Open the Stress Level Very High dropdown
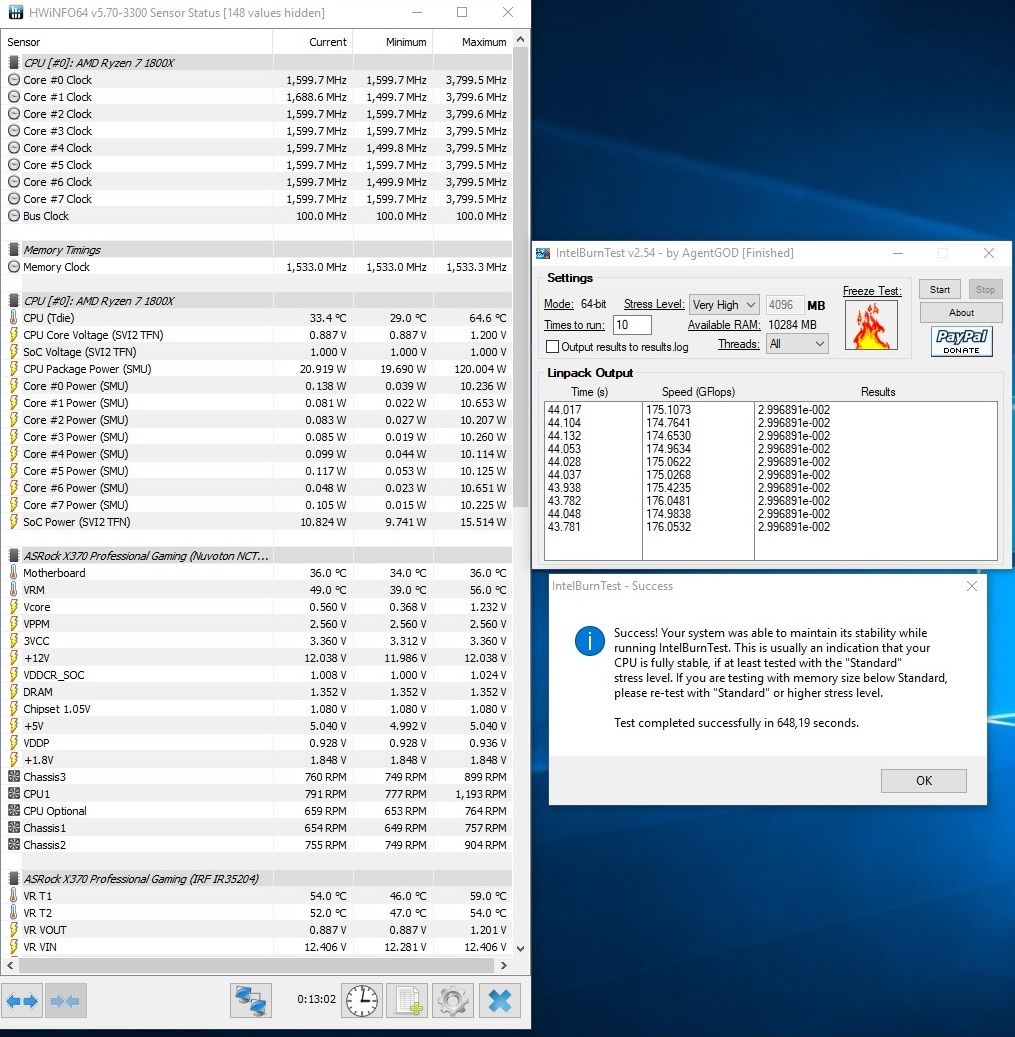 tap(724, 305)
